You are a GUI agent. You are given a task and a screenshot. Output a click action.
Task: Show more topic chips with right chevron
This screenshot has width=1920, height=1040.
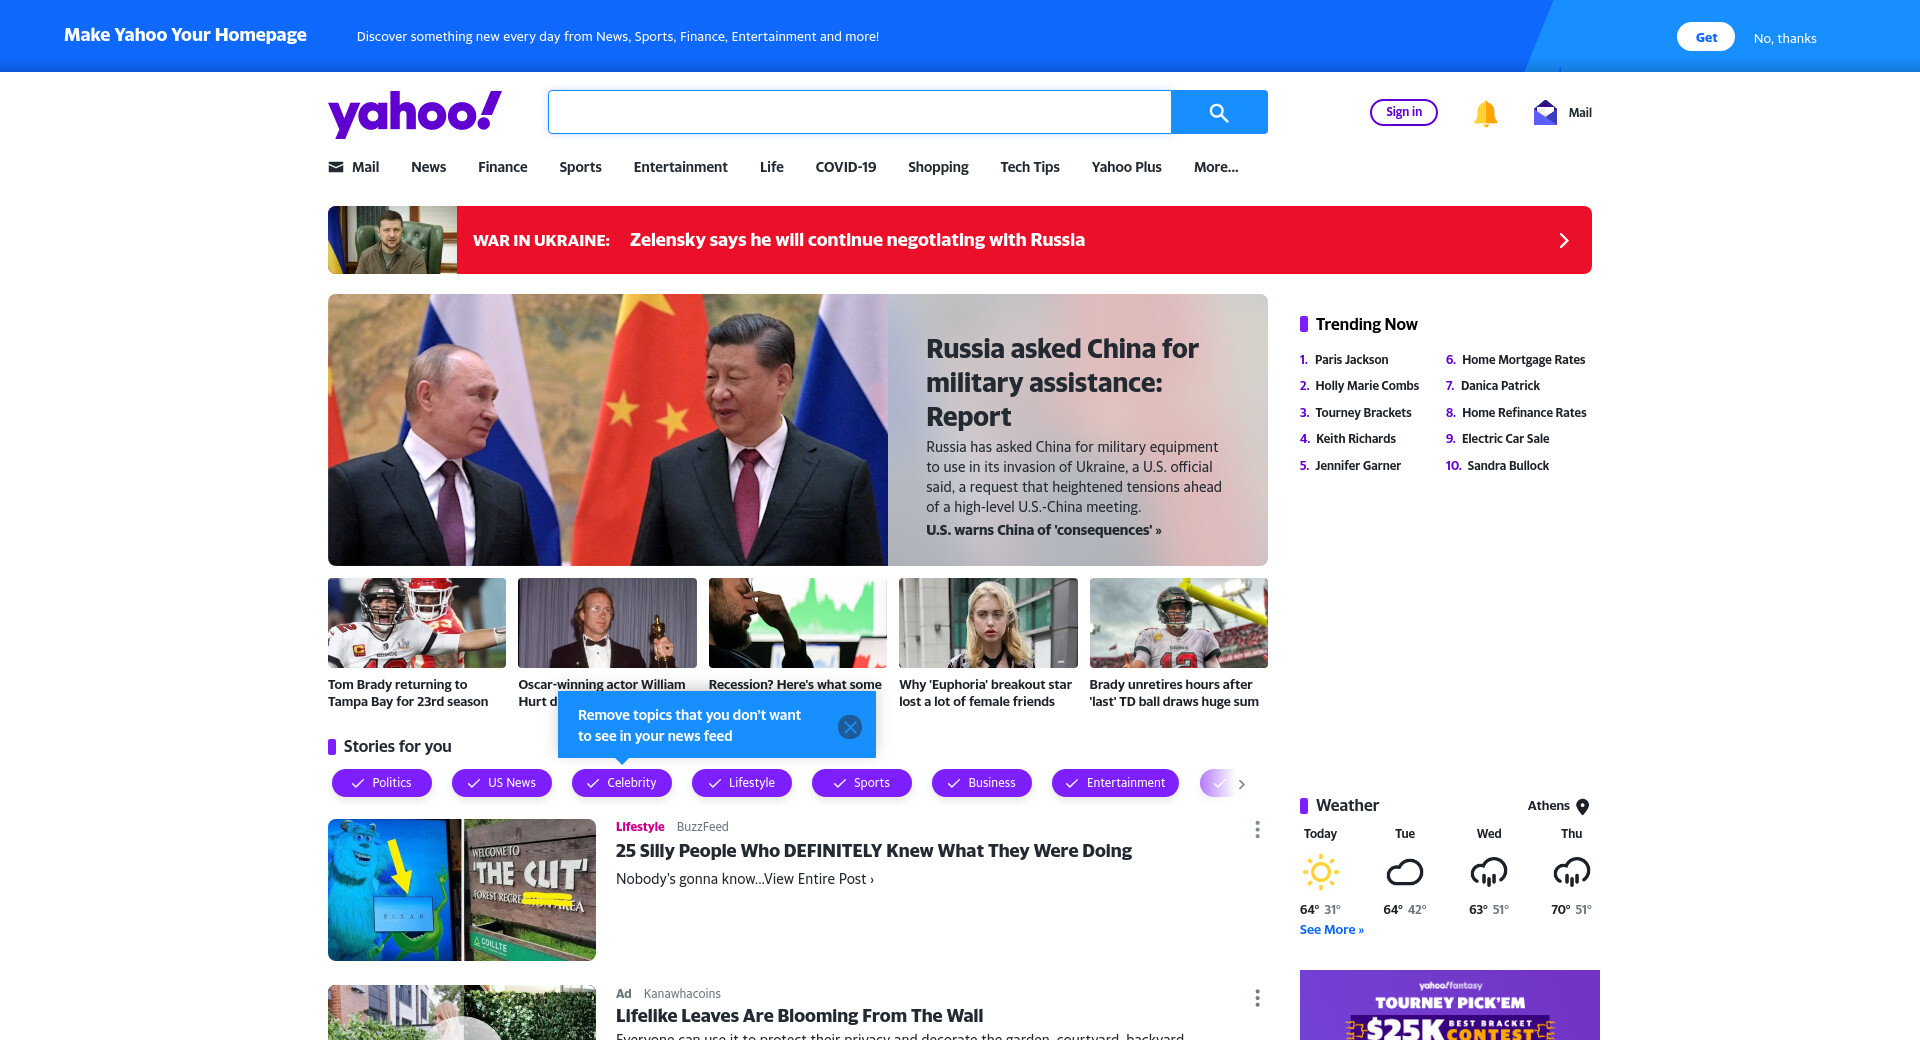pyautogui.click(x=1242, y=784)
